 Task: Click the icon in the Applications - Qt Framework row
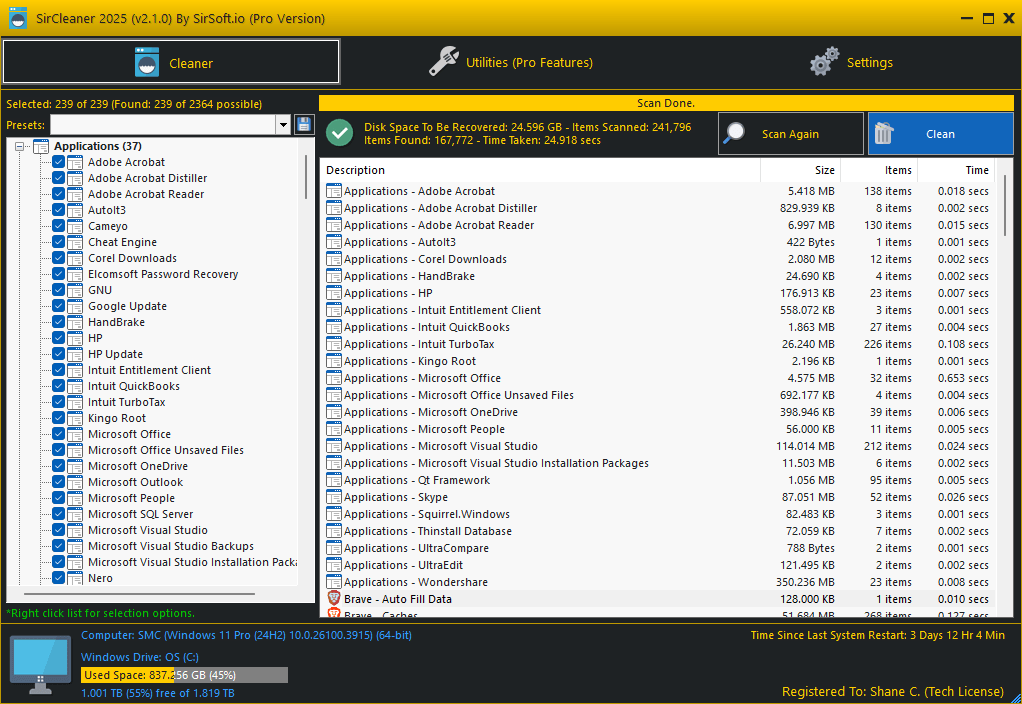(x=334, y=480)
